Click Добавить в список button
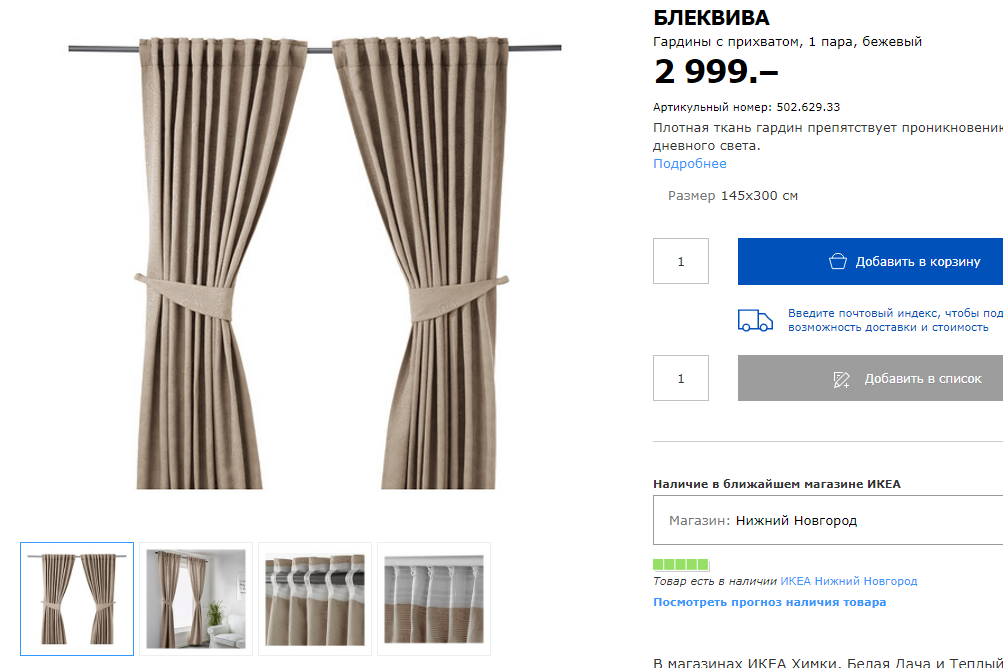This screenshot has width=1003, height=668. click(x=870, y=378)
